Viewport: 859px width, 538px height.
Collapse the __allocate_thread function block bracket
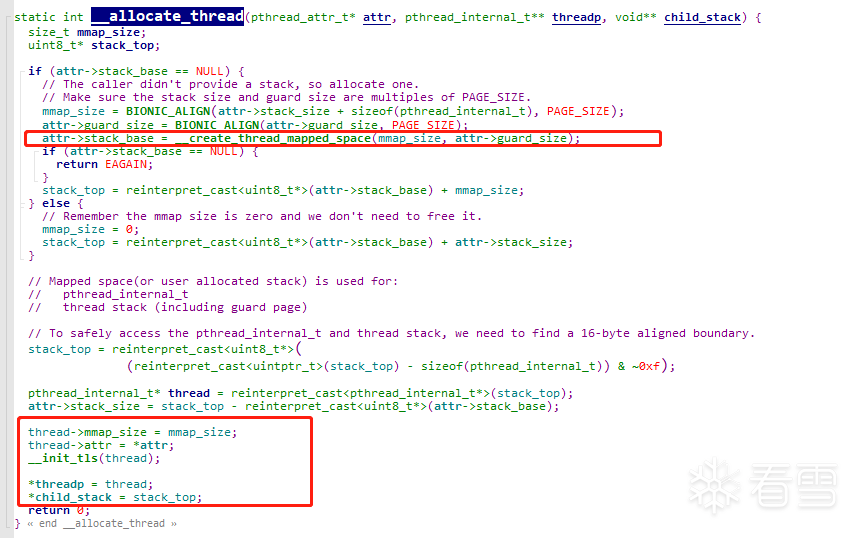pos(9,18)
